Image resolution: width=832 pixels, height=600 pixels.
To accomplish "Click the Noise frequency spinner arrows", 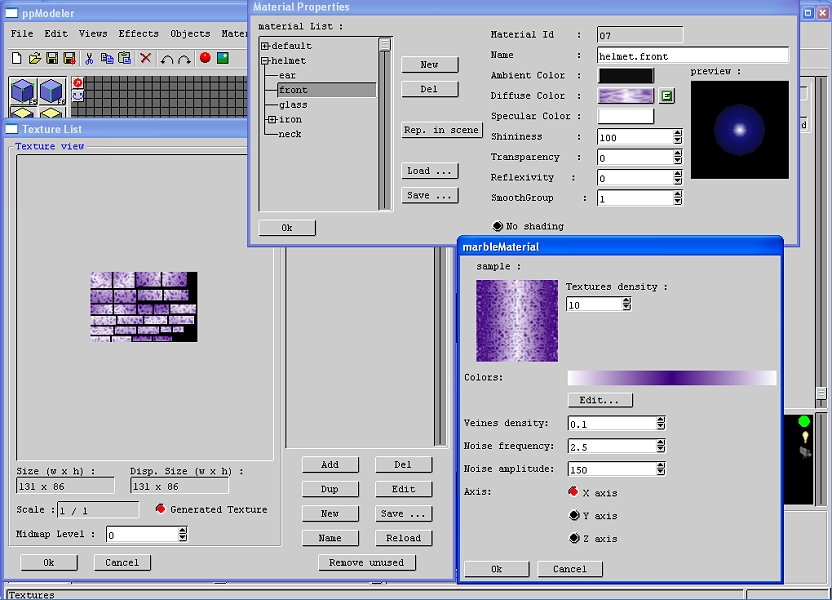I will point(661,446).
